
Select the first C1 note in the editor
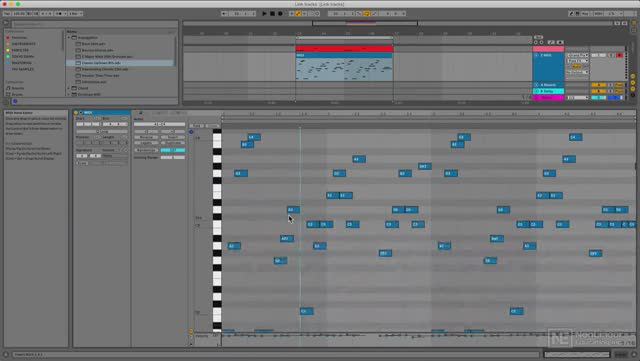(x=307, y=311)
